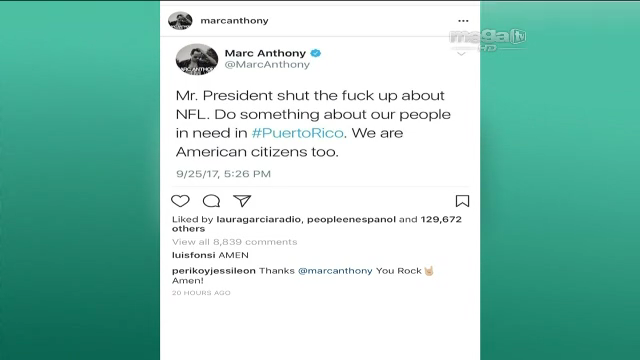Click the marcanthony username header
The width and height of the screenshot is (640, 360).
(234, 21)
